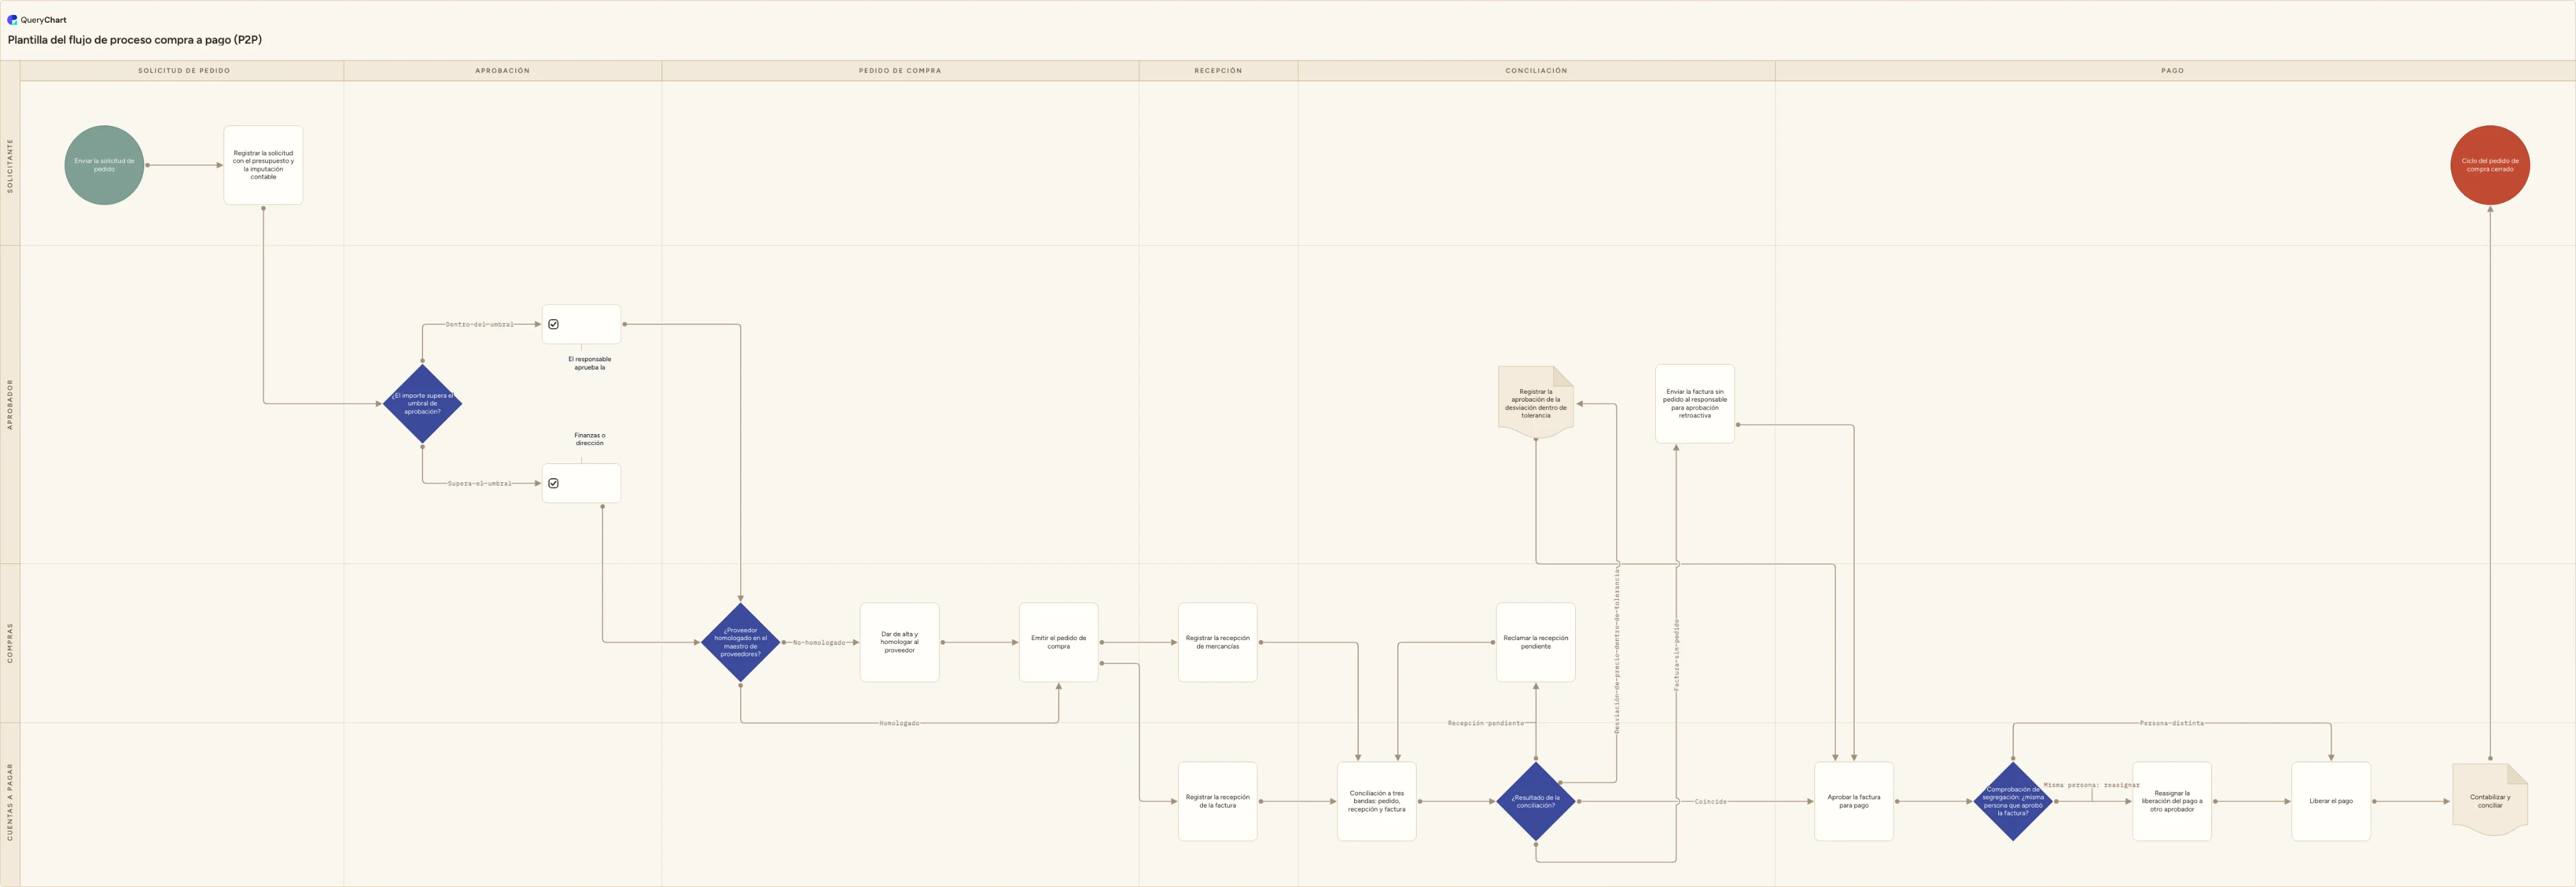Click the 'CUENTAS A PAGAR' swimlane label
The width and height of the screenshot is (2576, 887).
10,801
